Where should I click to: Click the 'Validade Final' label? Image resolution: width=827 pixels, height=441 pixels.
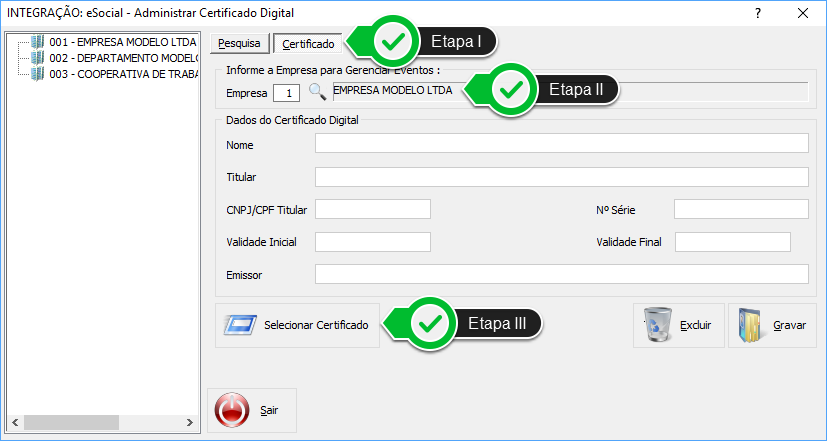click(x=629, y=242)
